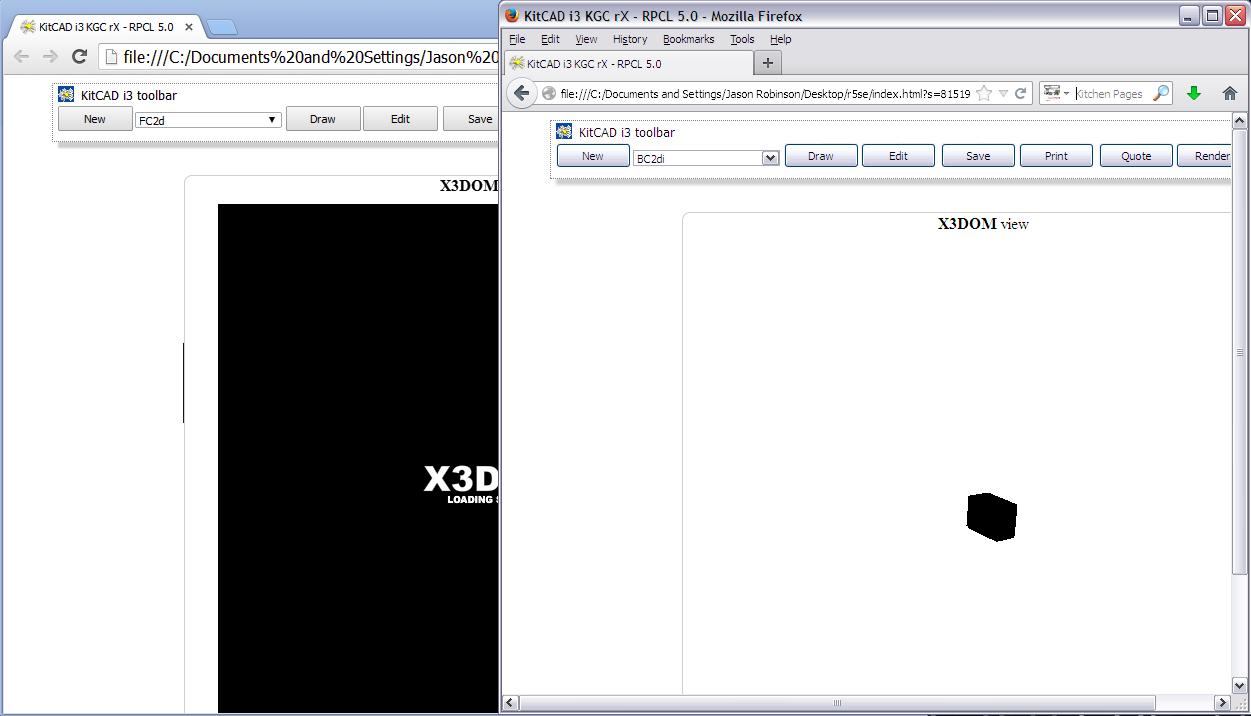Click the Edit button in Chrome
The width and height of the screenshot is (1251, 716).
coord(400,119)
